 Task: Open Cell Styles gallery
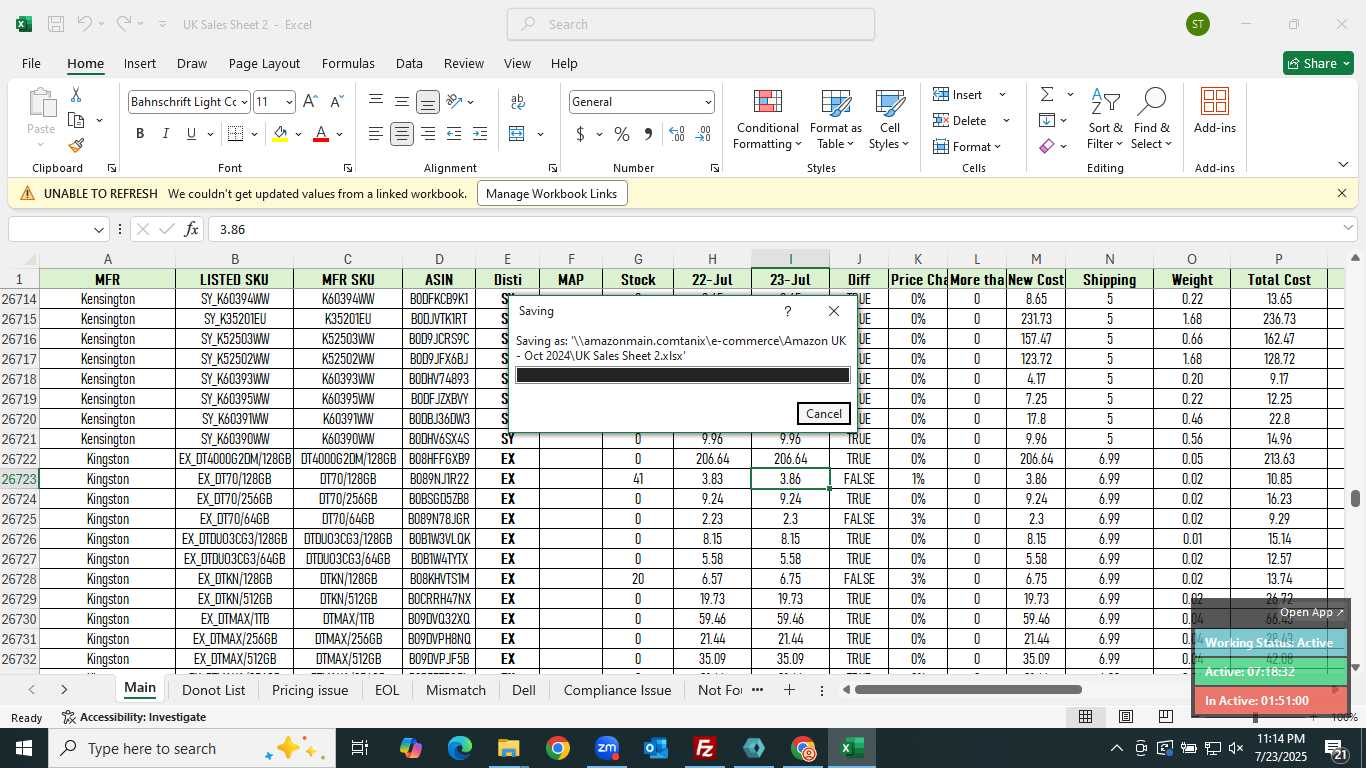point(889,120)
